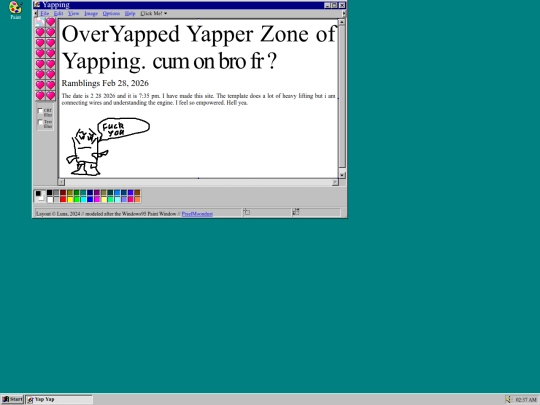Enable the CRT filter checkbox

point(40,111)
